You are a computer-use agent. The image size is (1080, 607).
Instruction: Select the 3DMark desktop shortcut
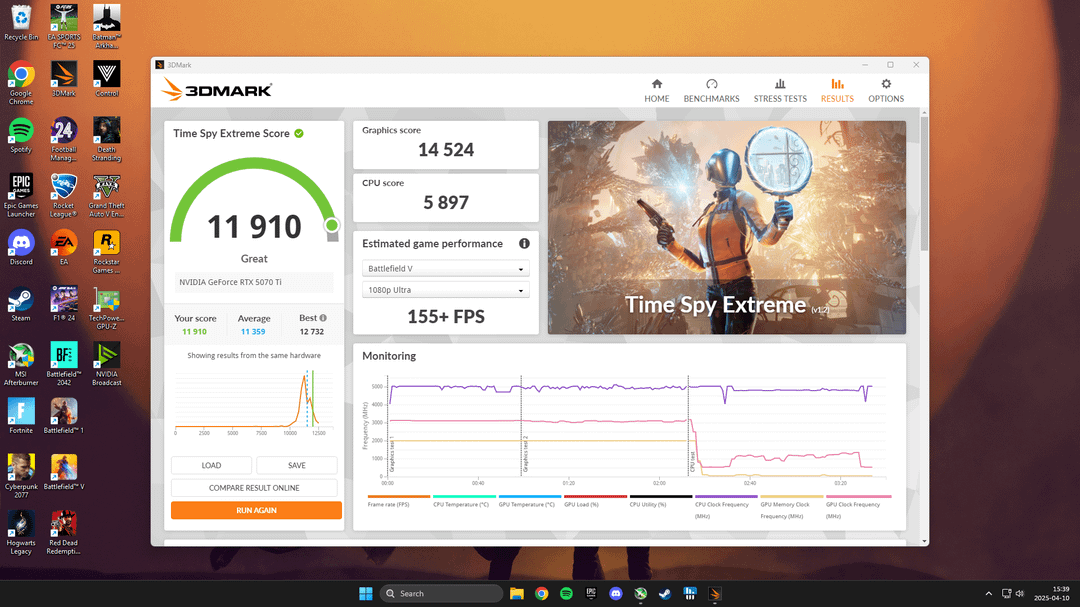(63, 79)
